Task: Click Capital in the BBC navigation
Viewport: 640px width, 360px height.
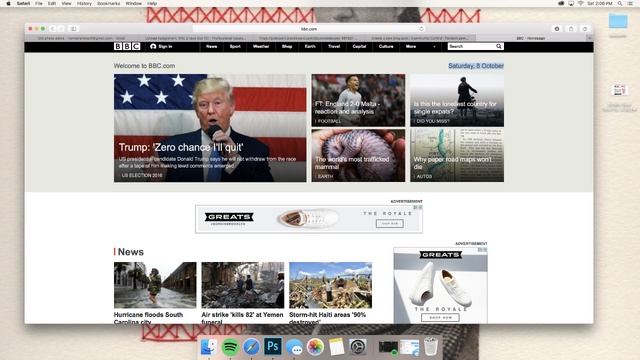Action: point(359,47)
